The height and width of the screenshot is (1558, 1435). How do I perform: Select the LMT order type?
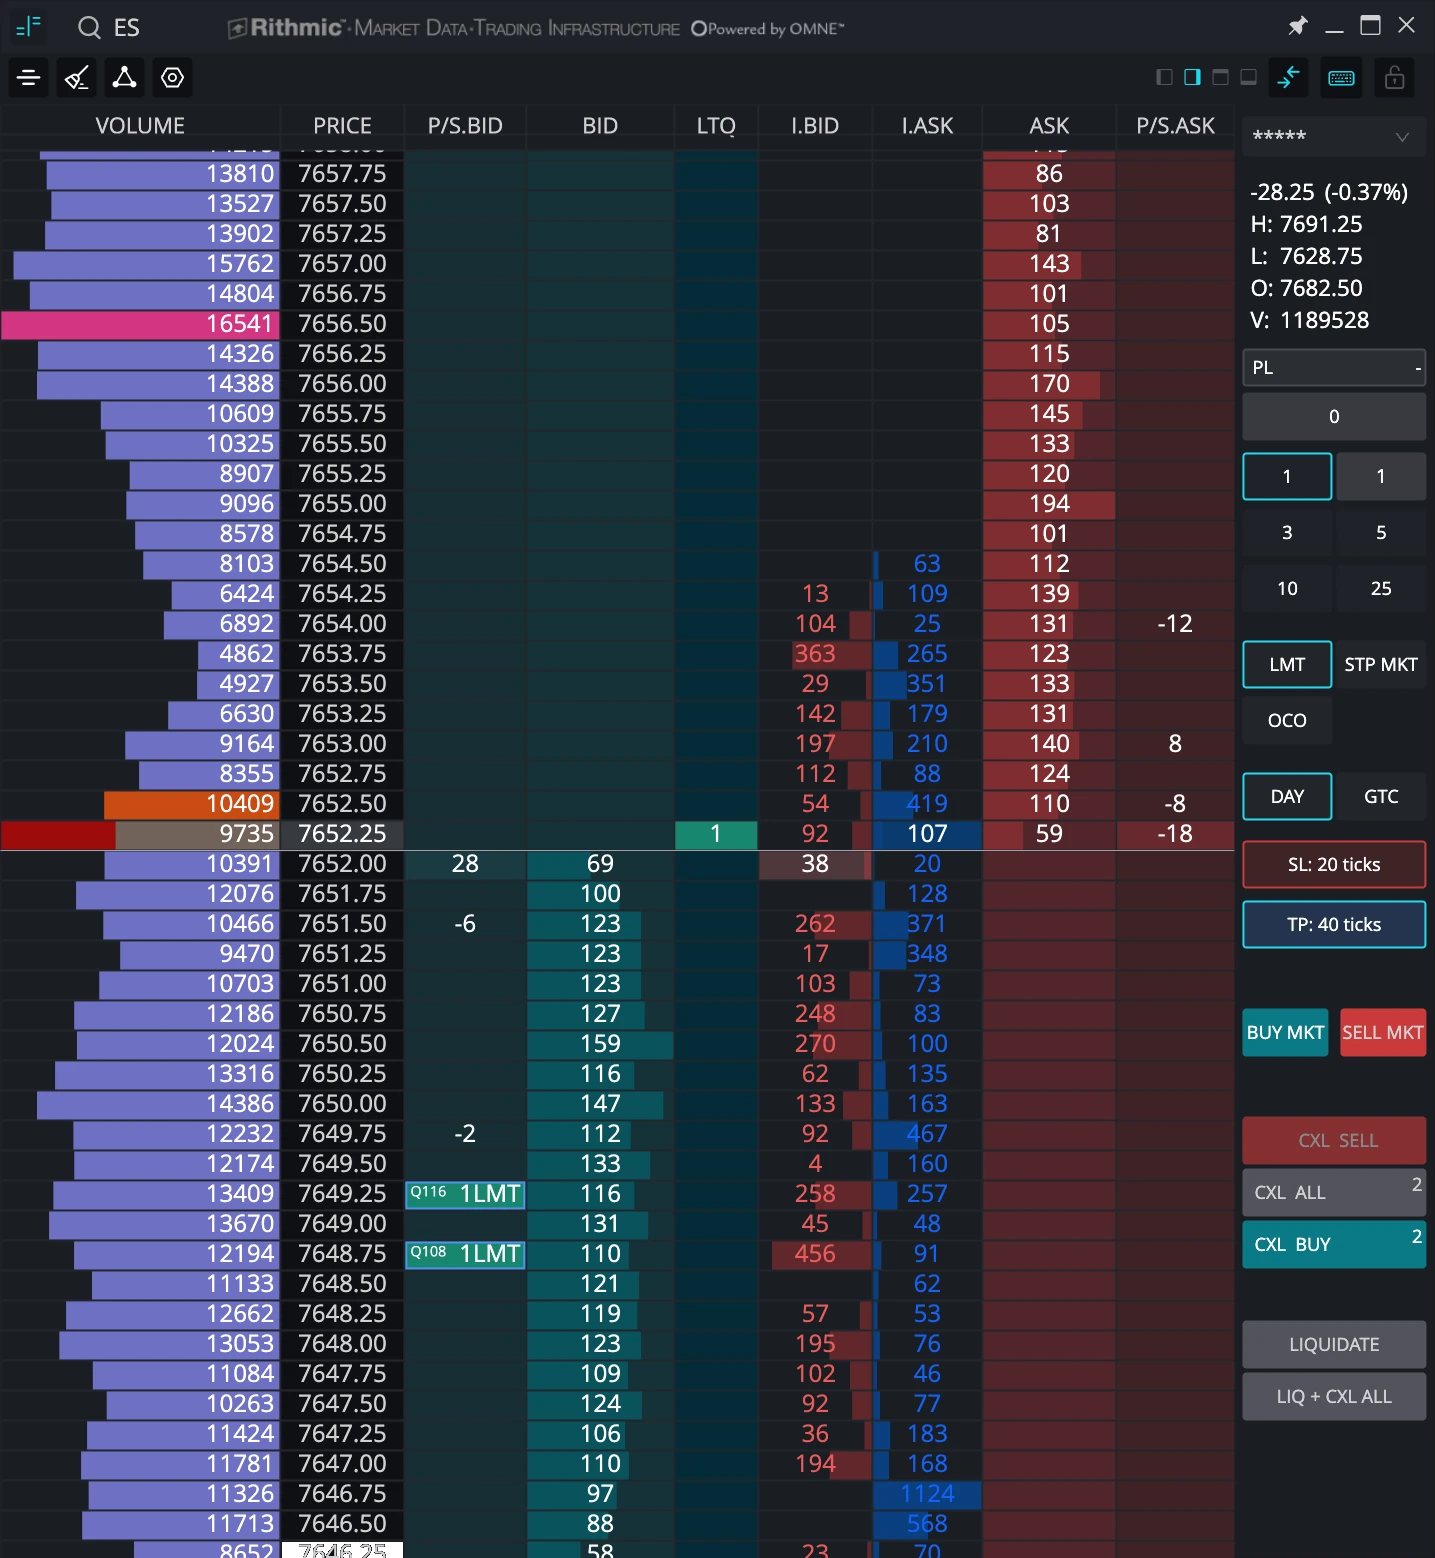1287,665
